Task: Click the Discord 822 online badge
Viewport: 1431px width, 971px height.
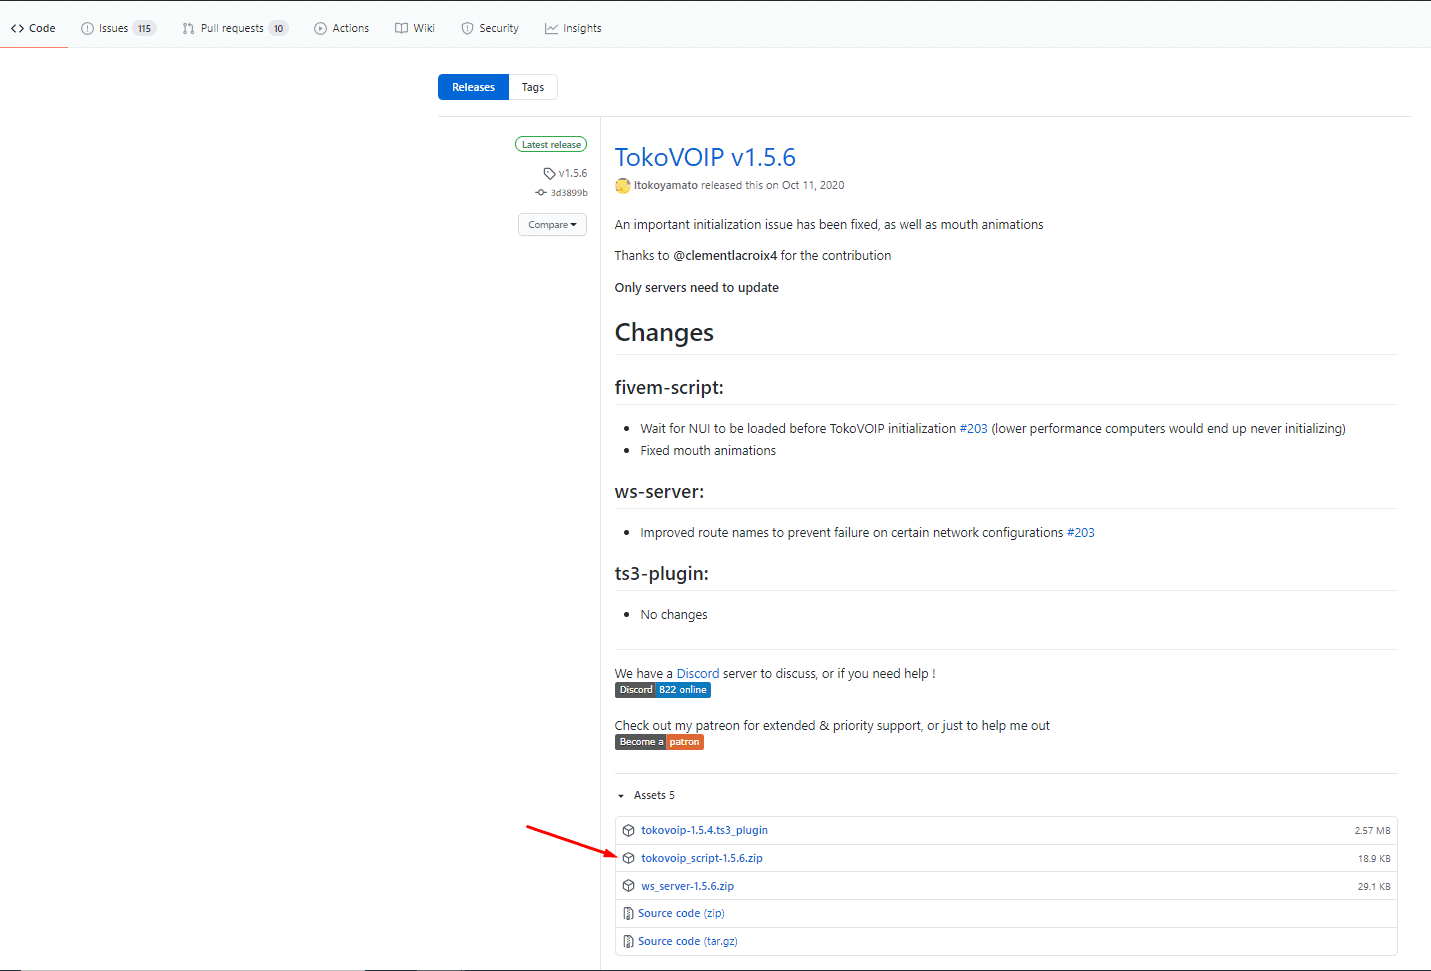Action: [x=662, y=690]
